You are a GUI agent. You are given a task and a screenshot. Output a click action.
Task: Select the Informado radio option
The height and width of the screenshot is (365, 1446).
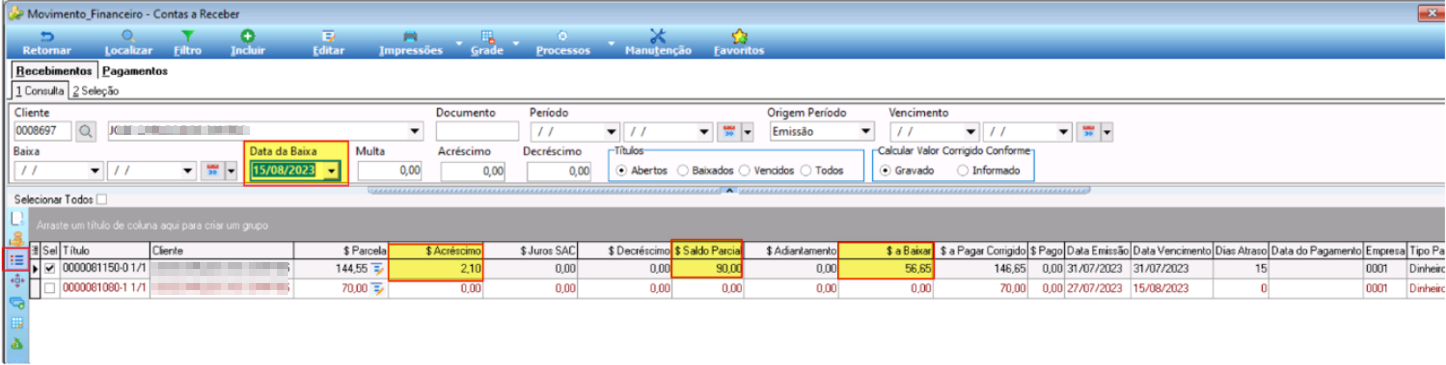(x=963, y=170)
